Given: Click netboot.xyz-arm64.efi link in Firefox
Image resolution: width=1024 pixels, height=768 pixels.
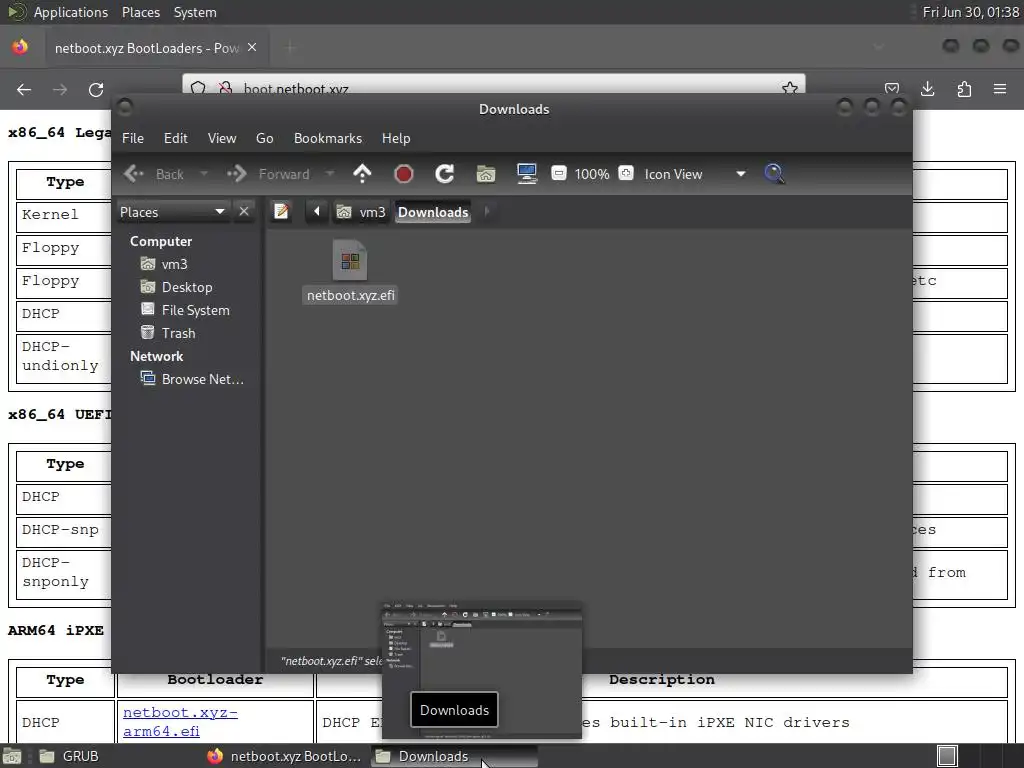Looking at the screenshot, I should click(180, 721).
